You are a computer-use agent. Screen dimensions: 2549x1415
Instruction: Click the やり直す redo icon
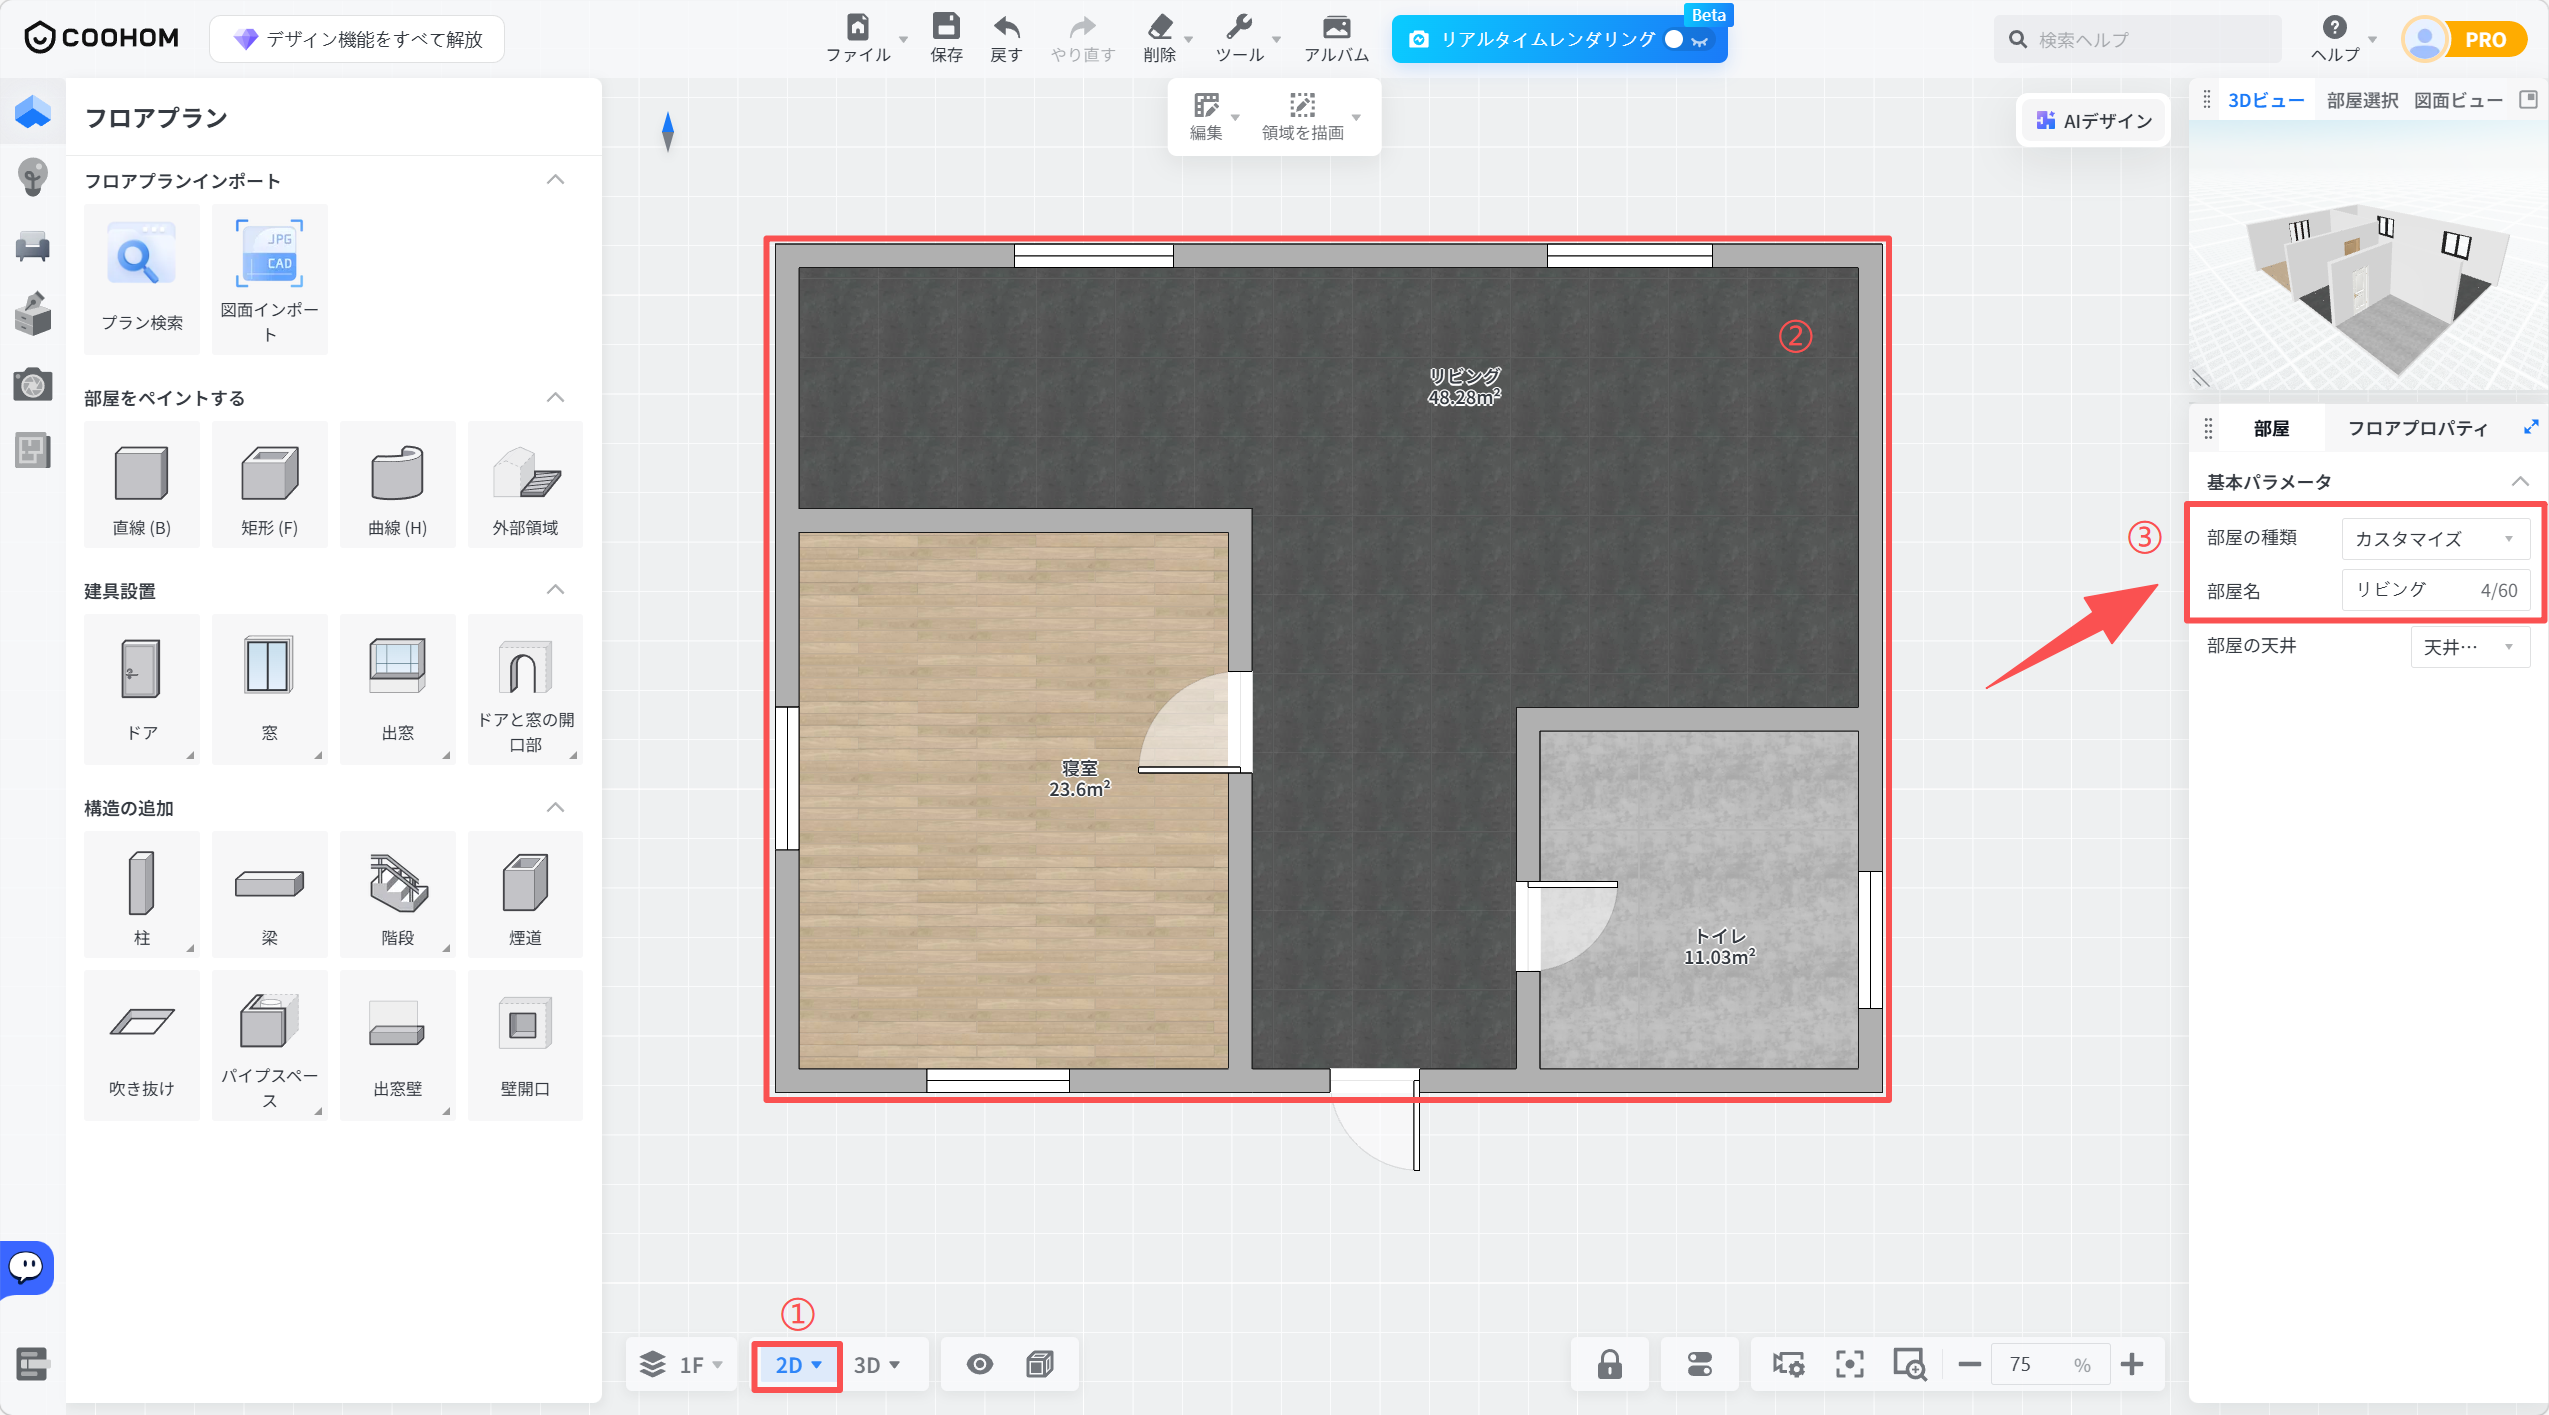point(1082,27)
